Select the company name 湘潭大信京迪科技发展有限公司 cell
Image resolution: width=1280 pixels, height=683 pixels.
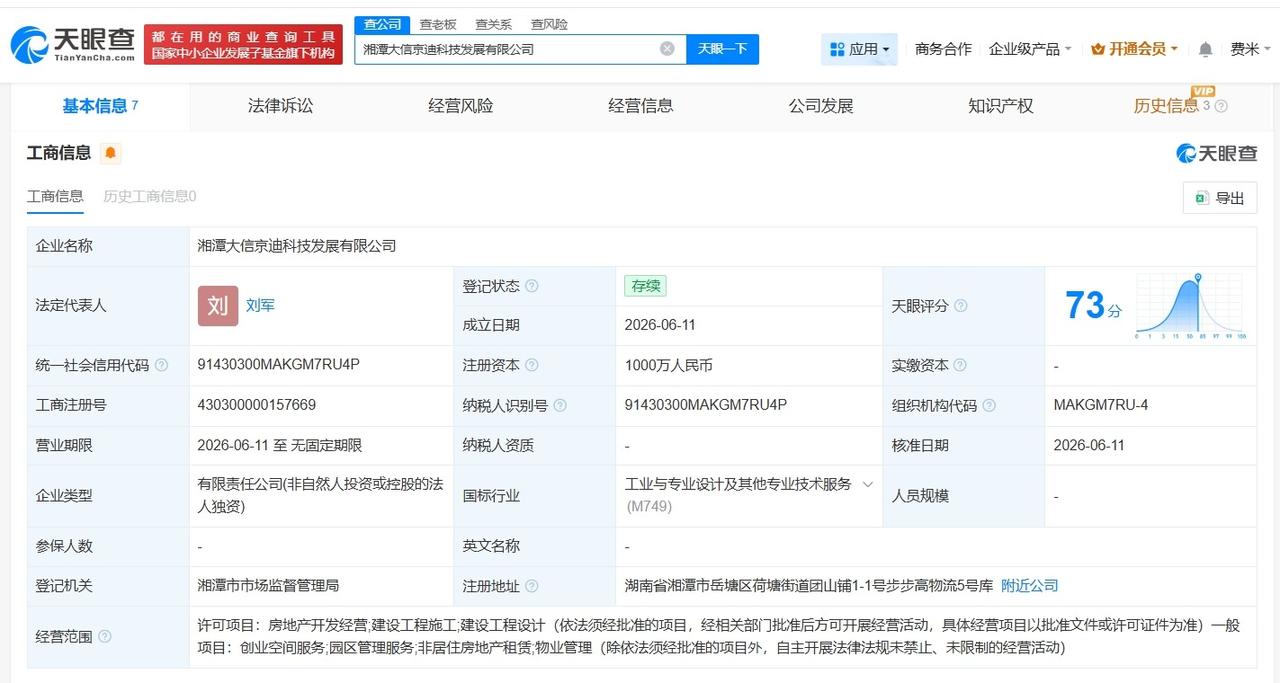[x=297, y=245]
